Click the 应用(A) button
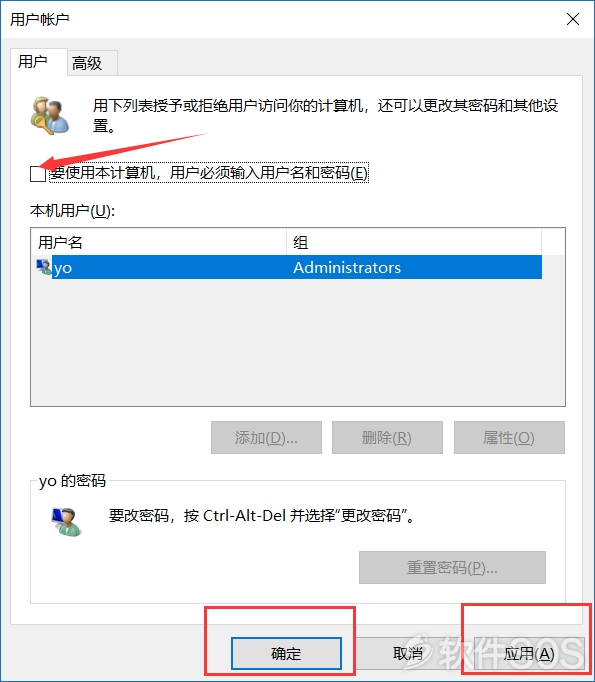595x682 pixels. click(529, 653)
